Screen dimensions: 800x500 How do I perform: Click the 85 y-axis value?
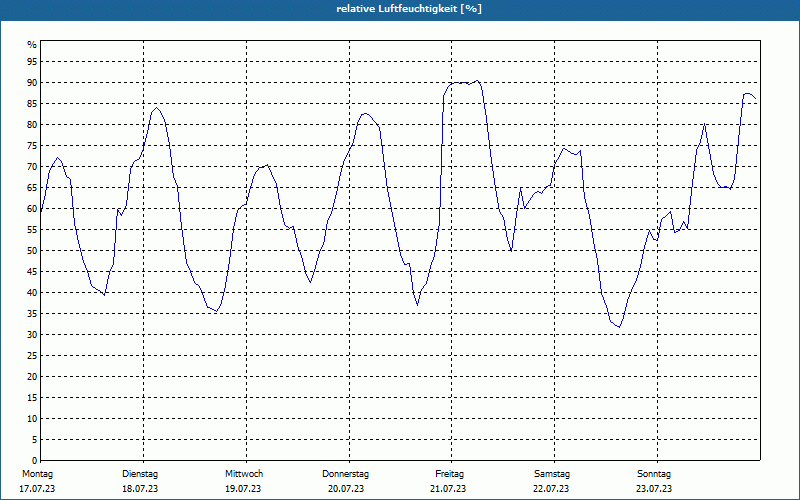click(x=32, y=104)
